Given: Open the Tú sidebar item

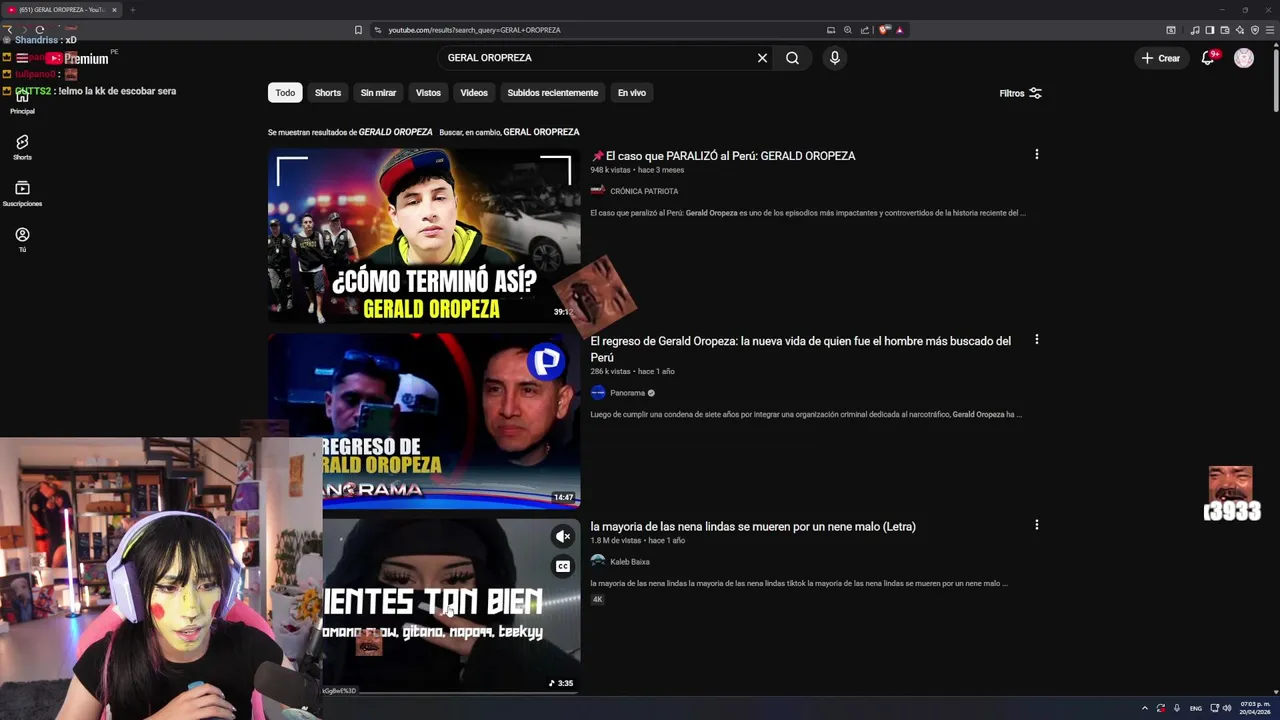Looking at the screenshot, I should click(x=22, y=239).
